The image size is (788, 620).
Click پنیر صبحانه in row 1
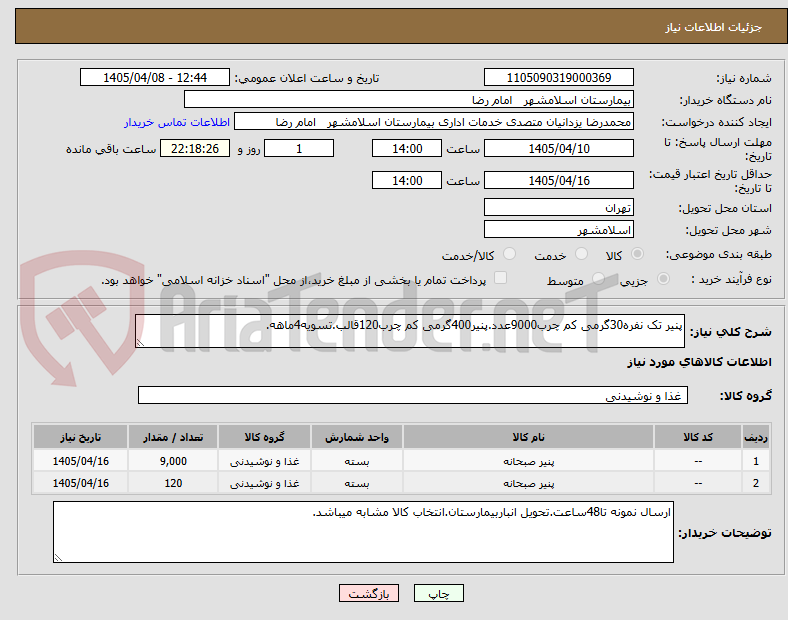tap(528, 461)
